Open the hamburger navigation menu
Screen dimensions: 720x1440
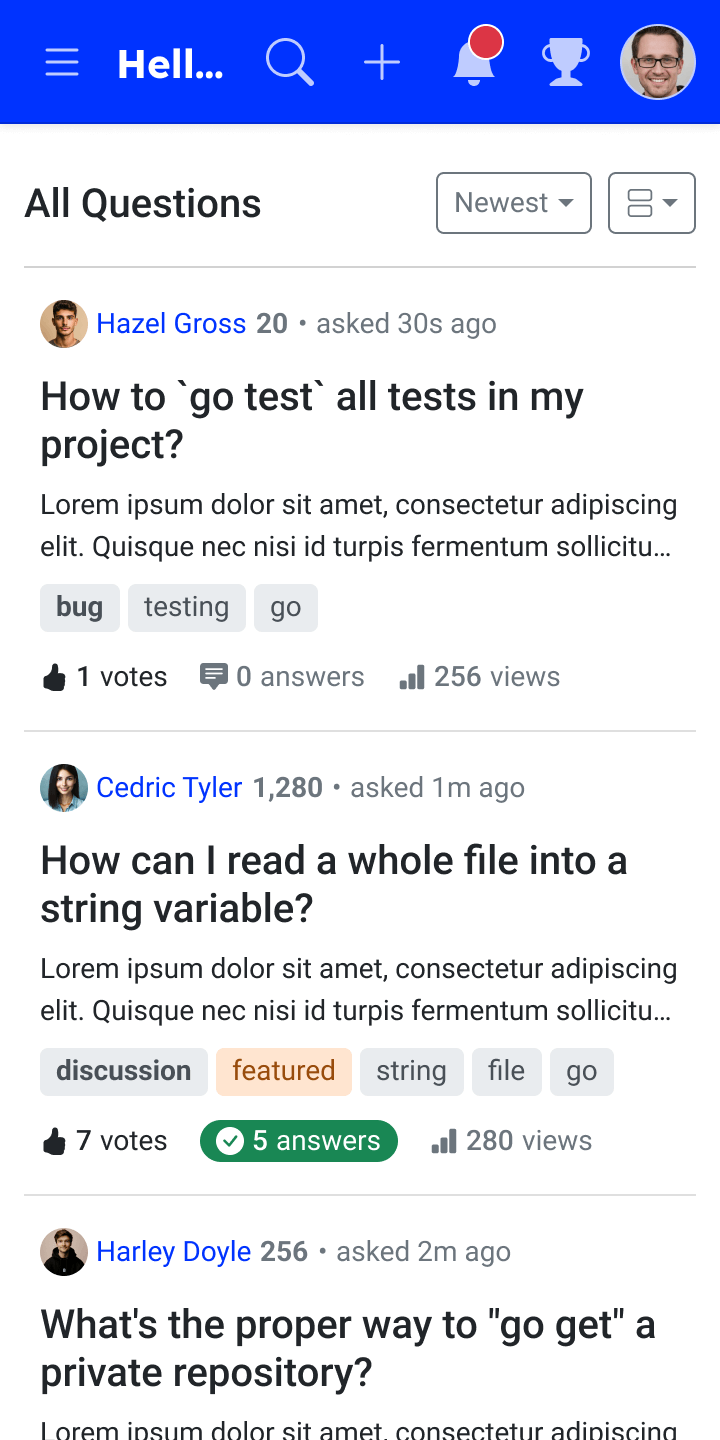(62, 63)
